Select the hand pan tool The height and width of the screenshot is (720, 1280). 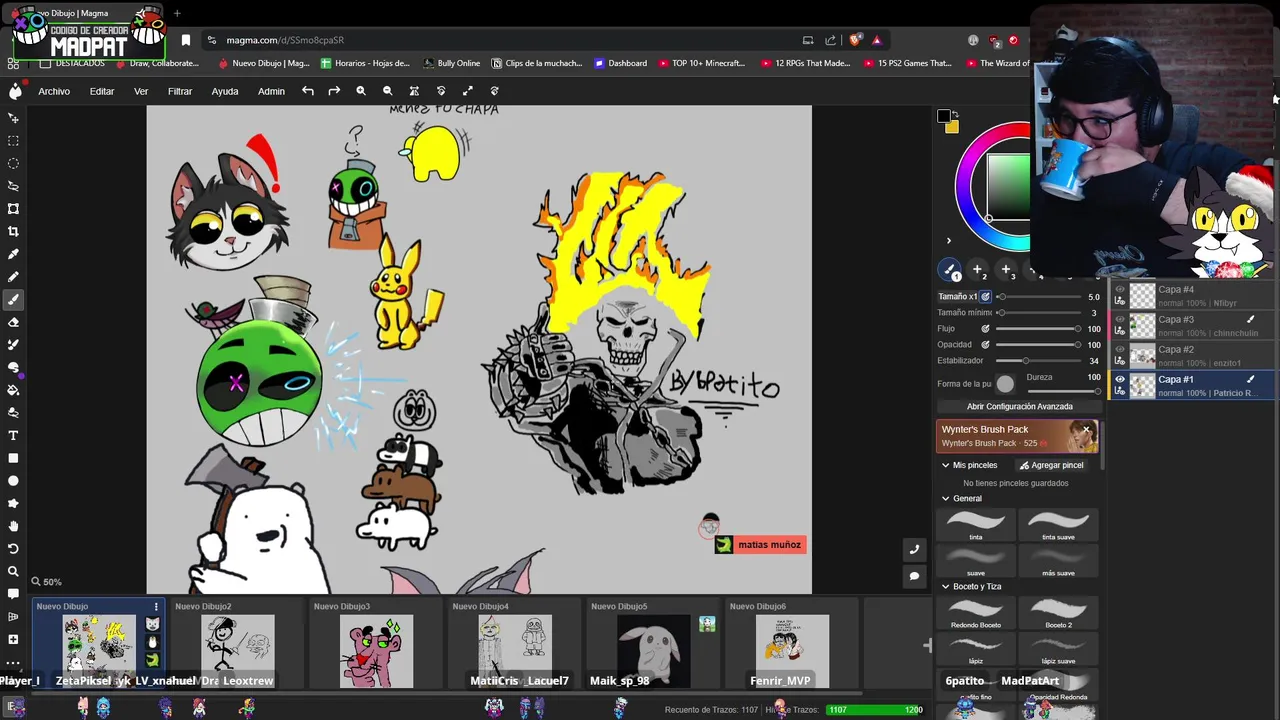13,526
